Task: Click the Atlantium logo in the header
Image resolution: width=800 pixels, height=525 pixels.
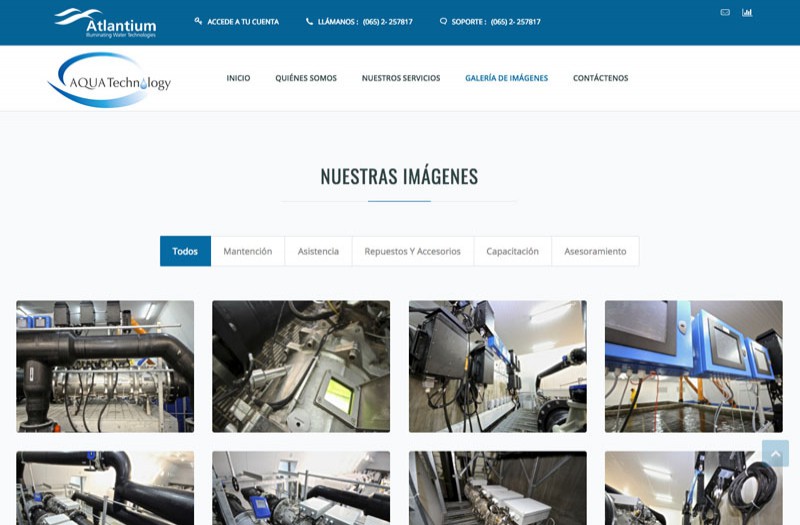Action: tap(105, 22)
